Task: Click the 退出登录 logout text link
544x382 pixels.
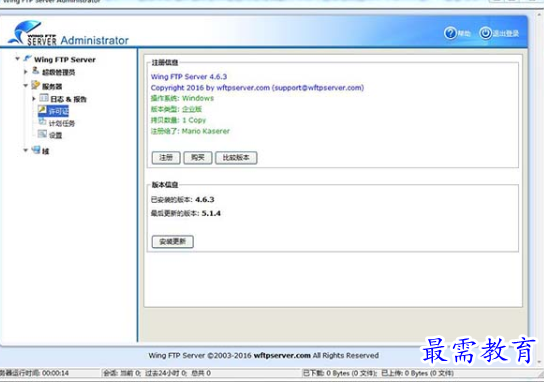Action: (506, 34)
